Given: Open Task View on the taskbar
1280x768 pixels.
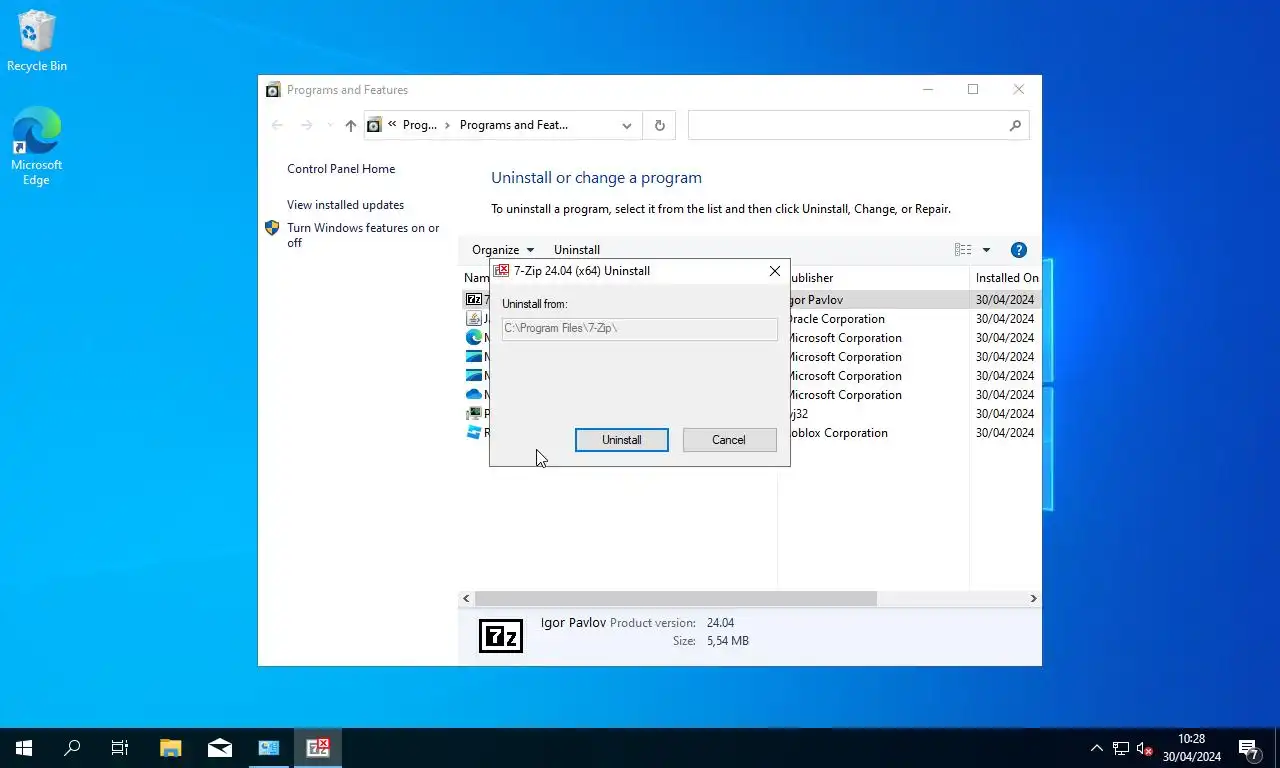Looking at the screenshot, I should click(x=120, y=748).
